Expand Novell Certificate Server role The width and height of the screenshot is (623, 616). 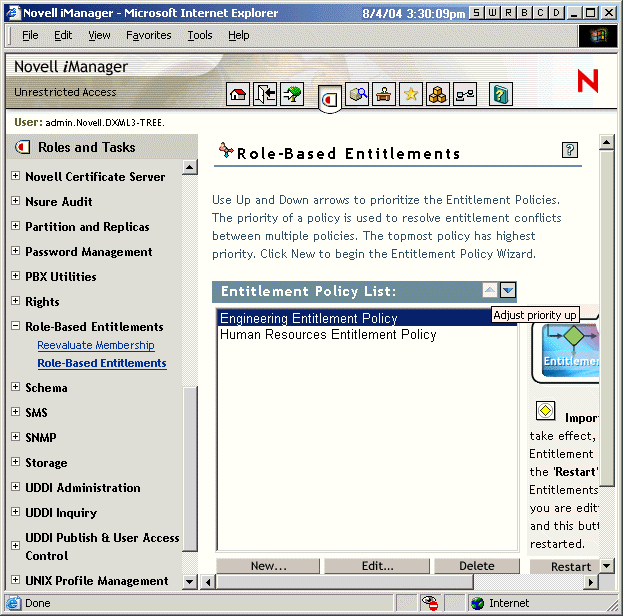tap(15, 176)
